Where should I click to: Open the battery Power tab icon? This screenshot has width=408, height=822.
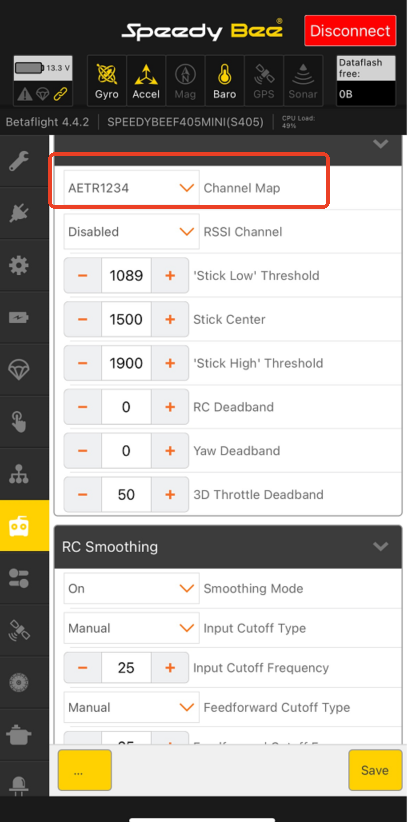19,317
